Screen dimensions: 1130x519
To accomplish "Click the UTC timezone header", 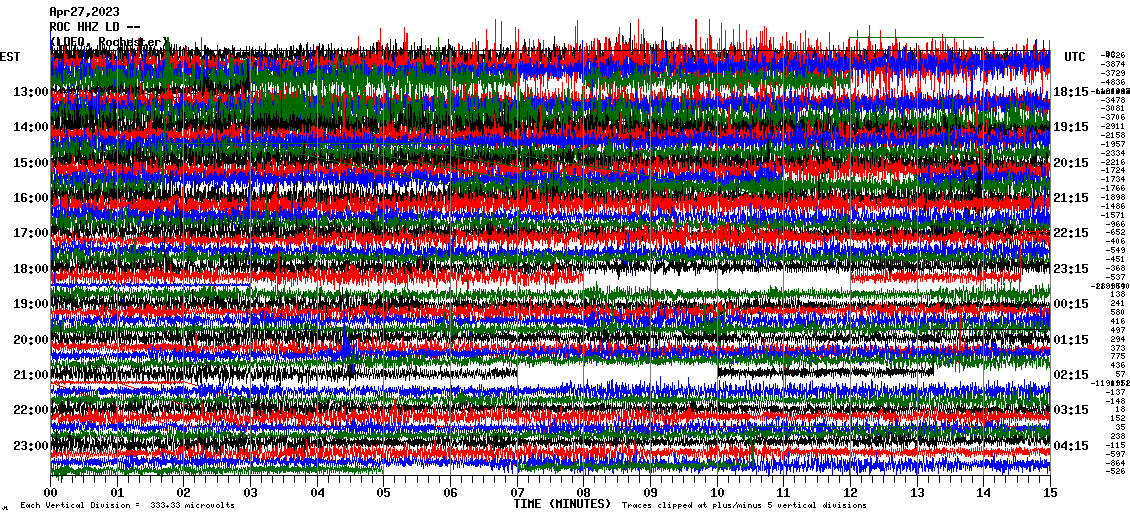I will tap(1075, 57).
